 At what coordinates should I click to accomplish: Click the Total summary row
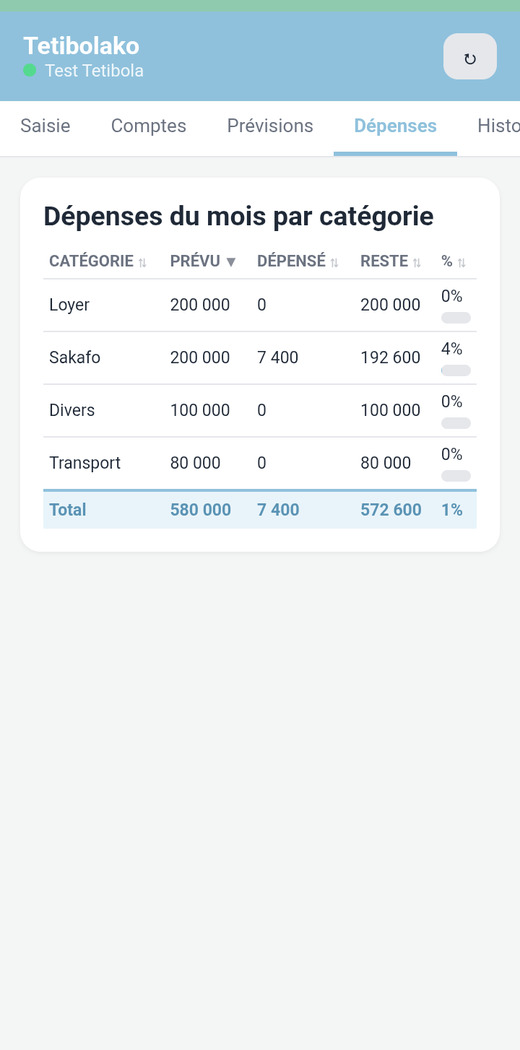[x=260, y=510]
